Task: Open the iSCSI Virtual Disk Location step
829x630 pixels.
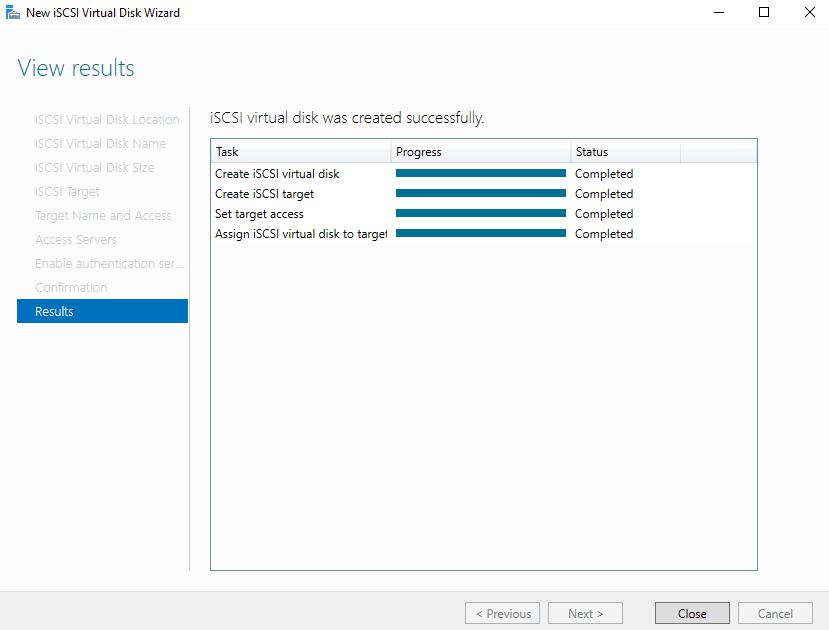Action: pos(107,119)
